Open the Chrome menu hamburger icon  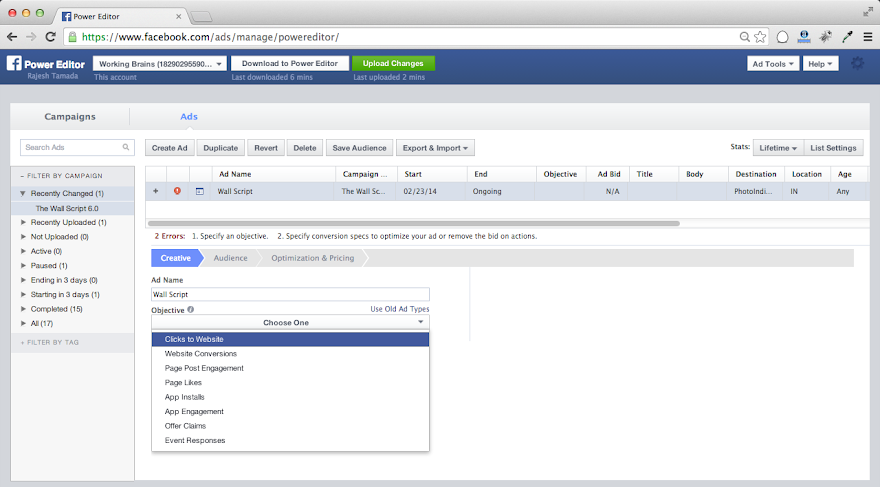868,37
